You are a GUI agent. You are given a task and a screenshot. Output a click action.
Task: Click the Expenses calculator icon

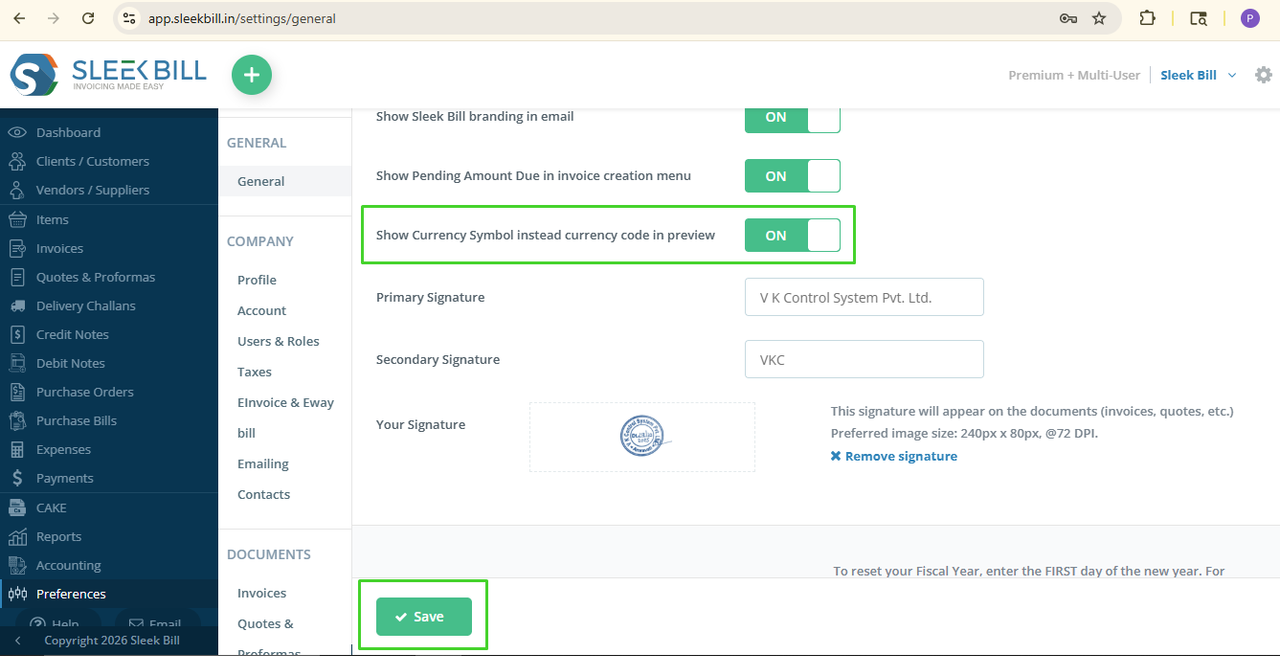17,450
